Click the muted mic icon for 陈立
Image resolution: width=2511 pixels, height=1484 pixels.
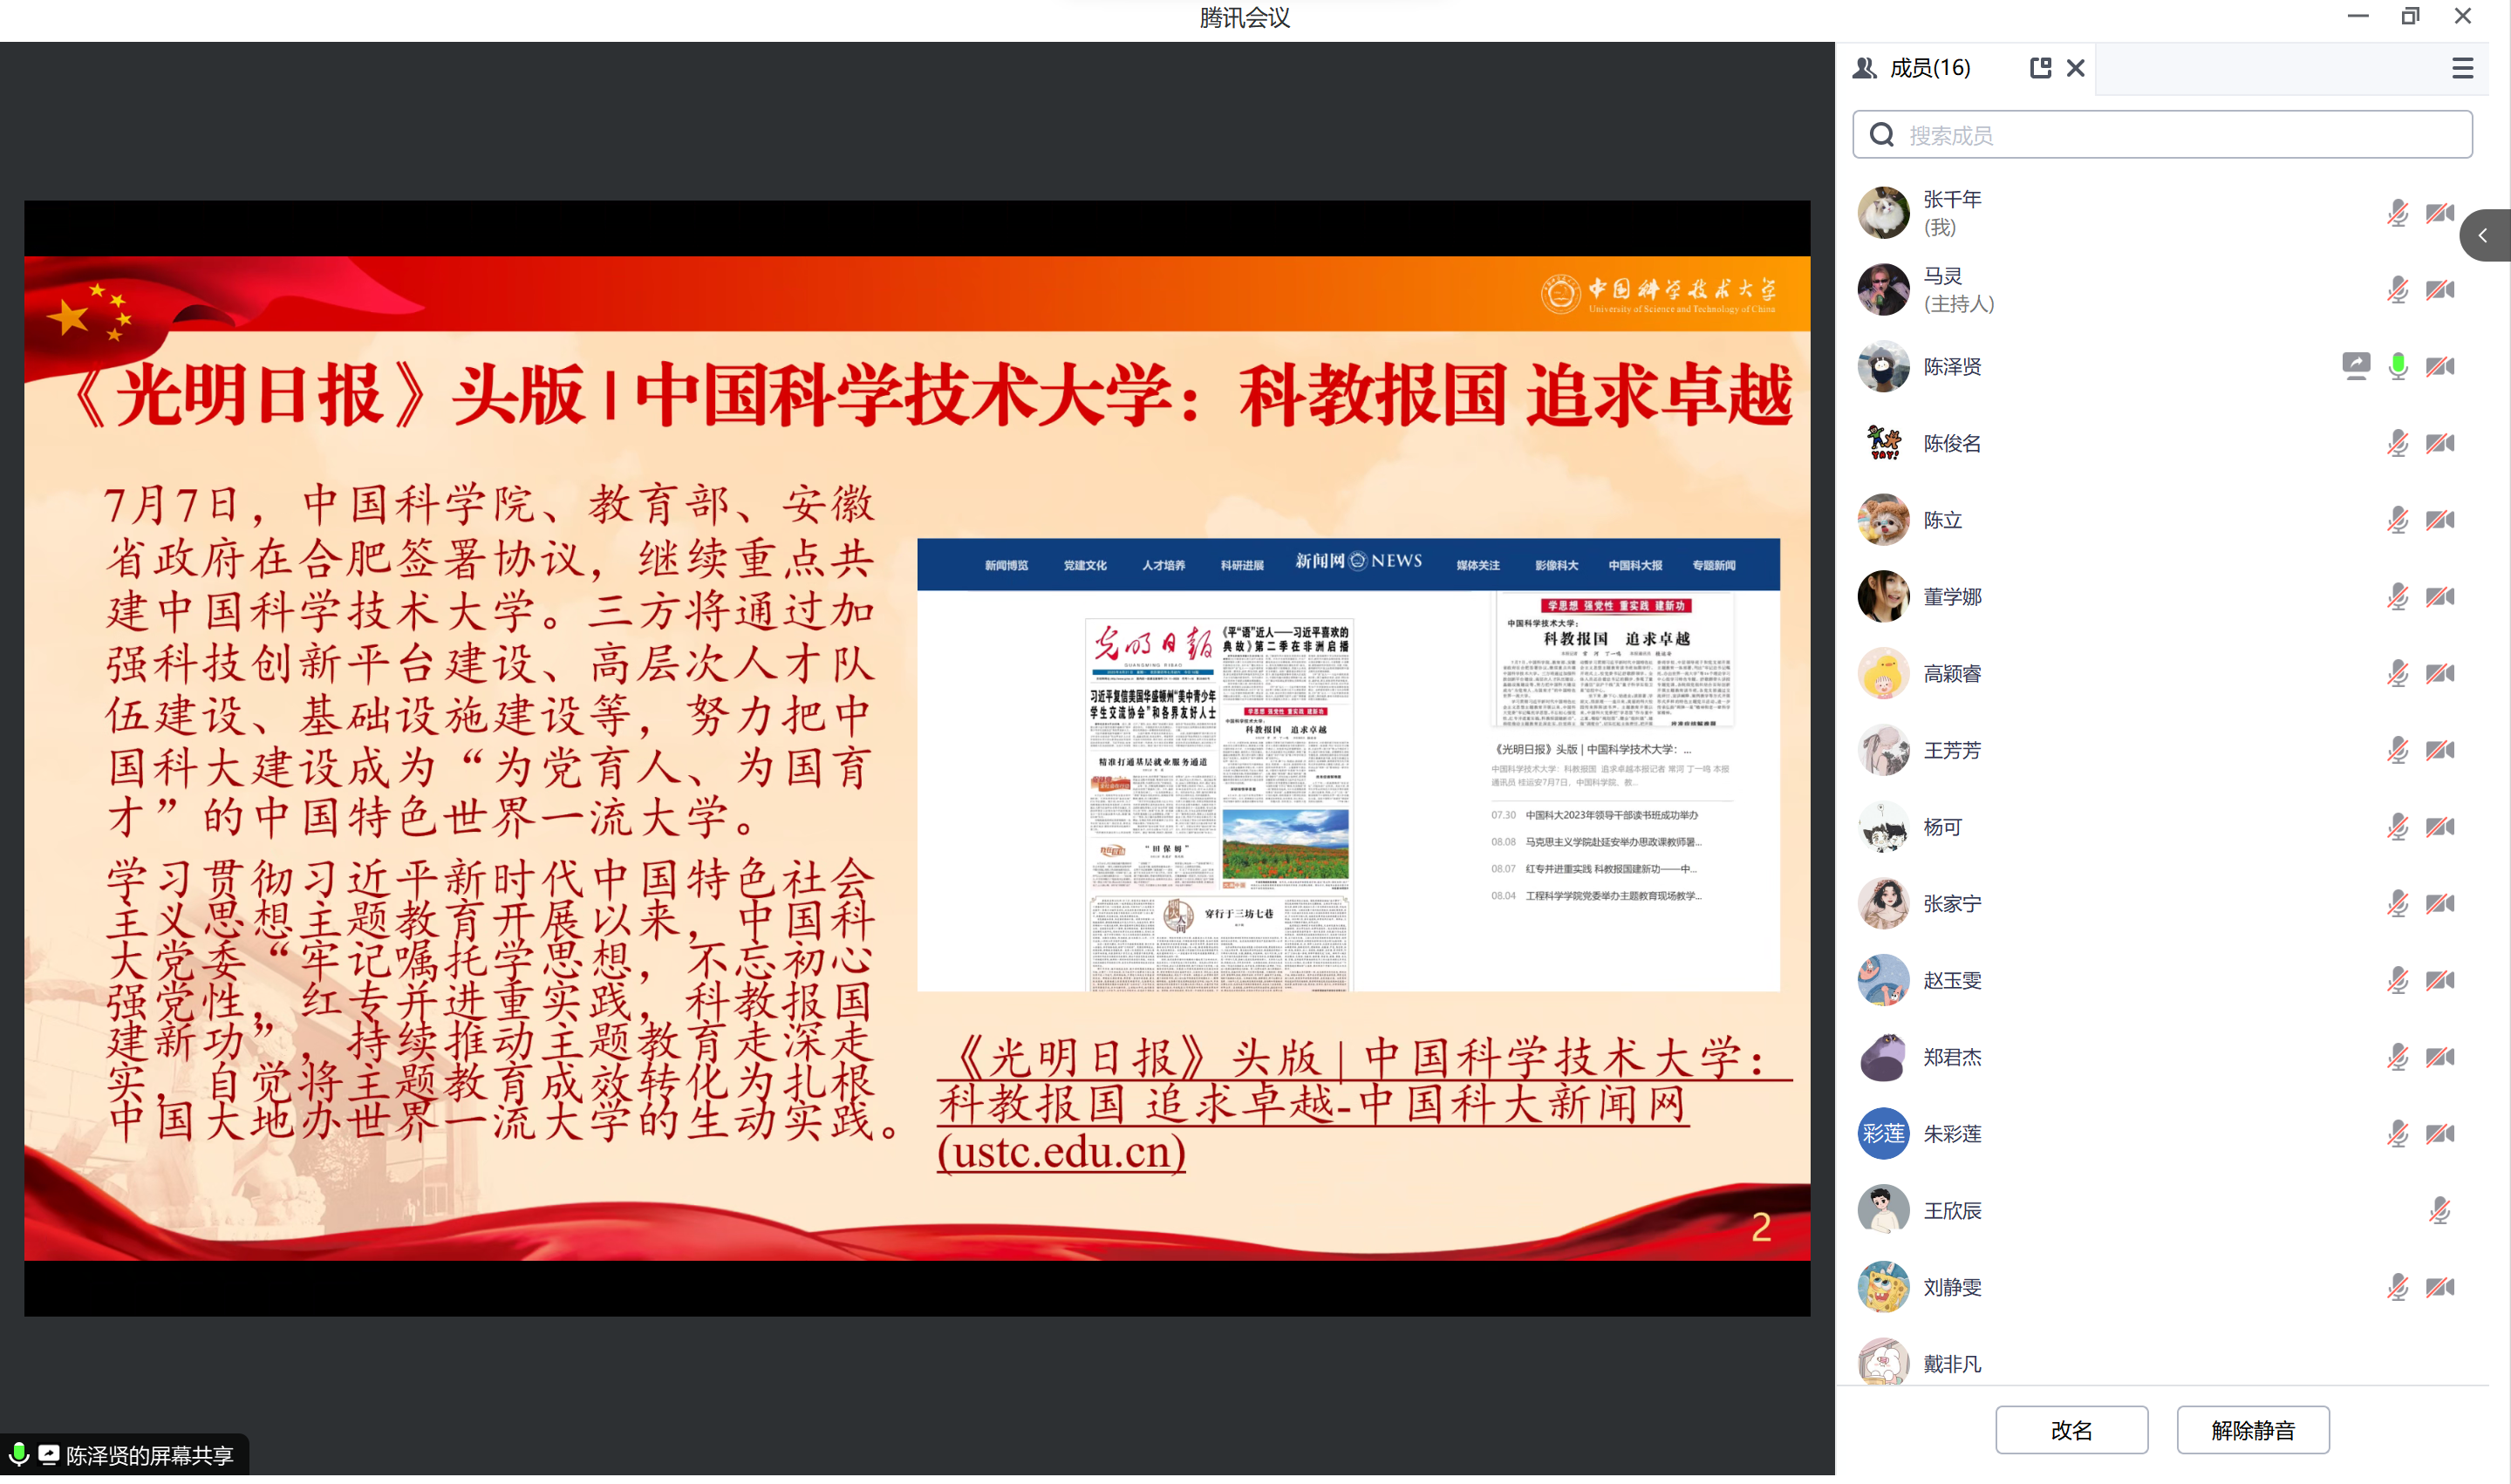[x=2397, y=520]
